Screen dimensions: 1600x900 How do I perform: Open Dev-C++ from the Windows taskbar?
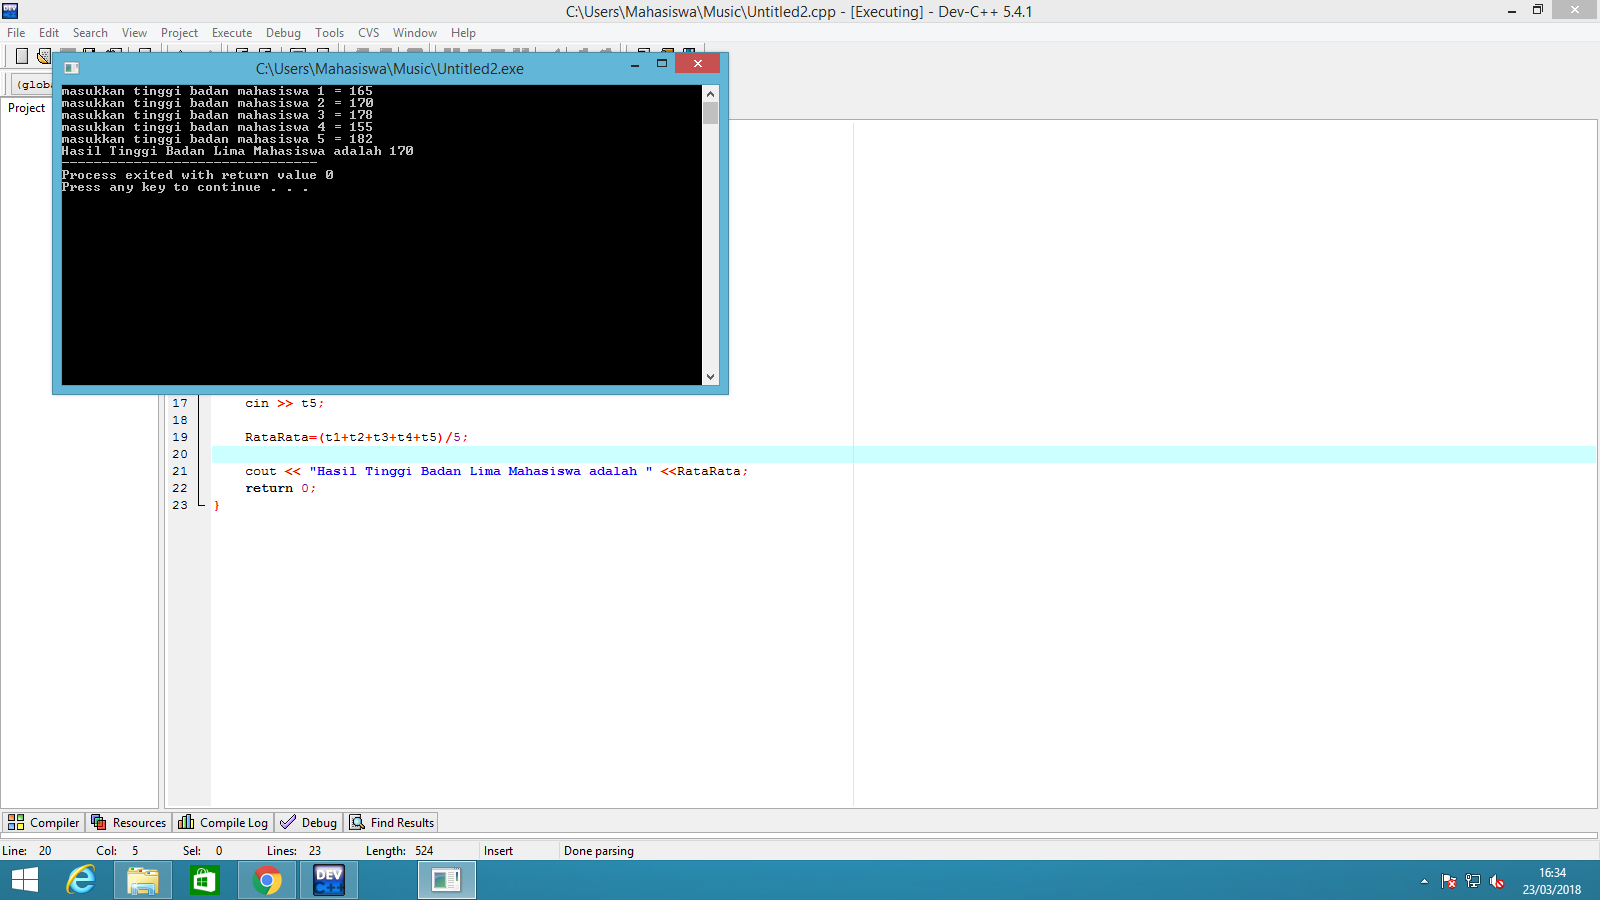pos(328,880)
